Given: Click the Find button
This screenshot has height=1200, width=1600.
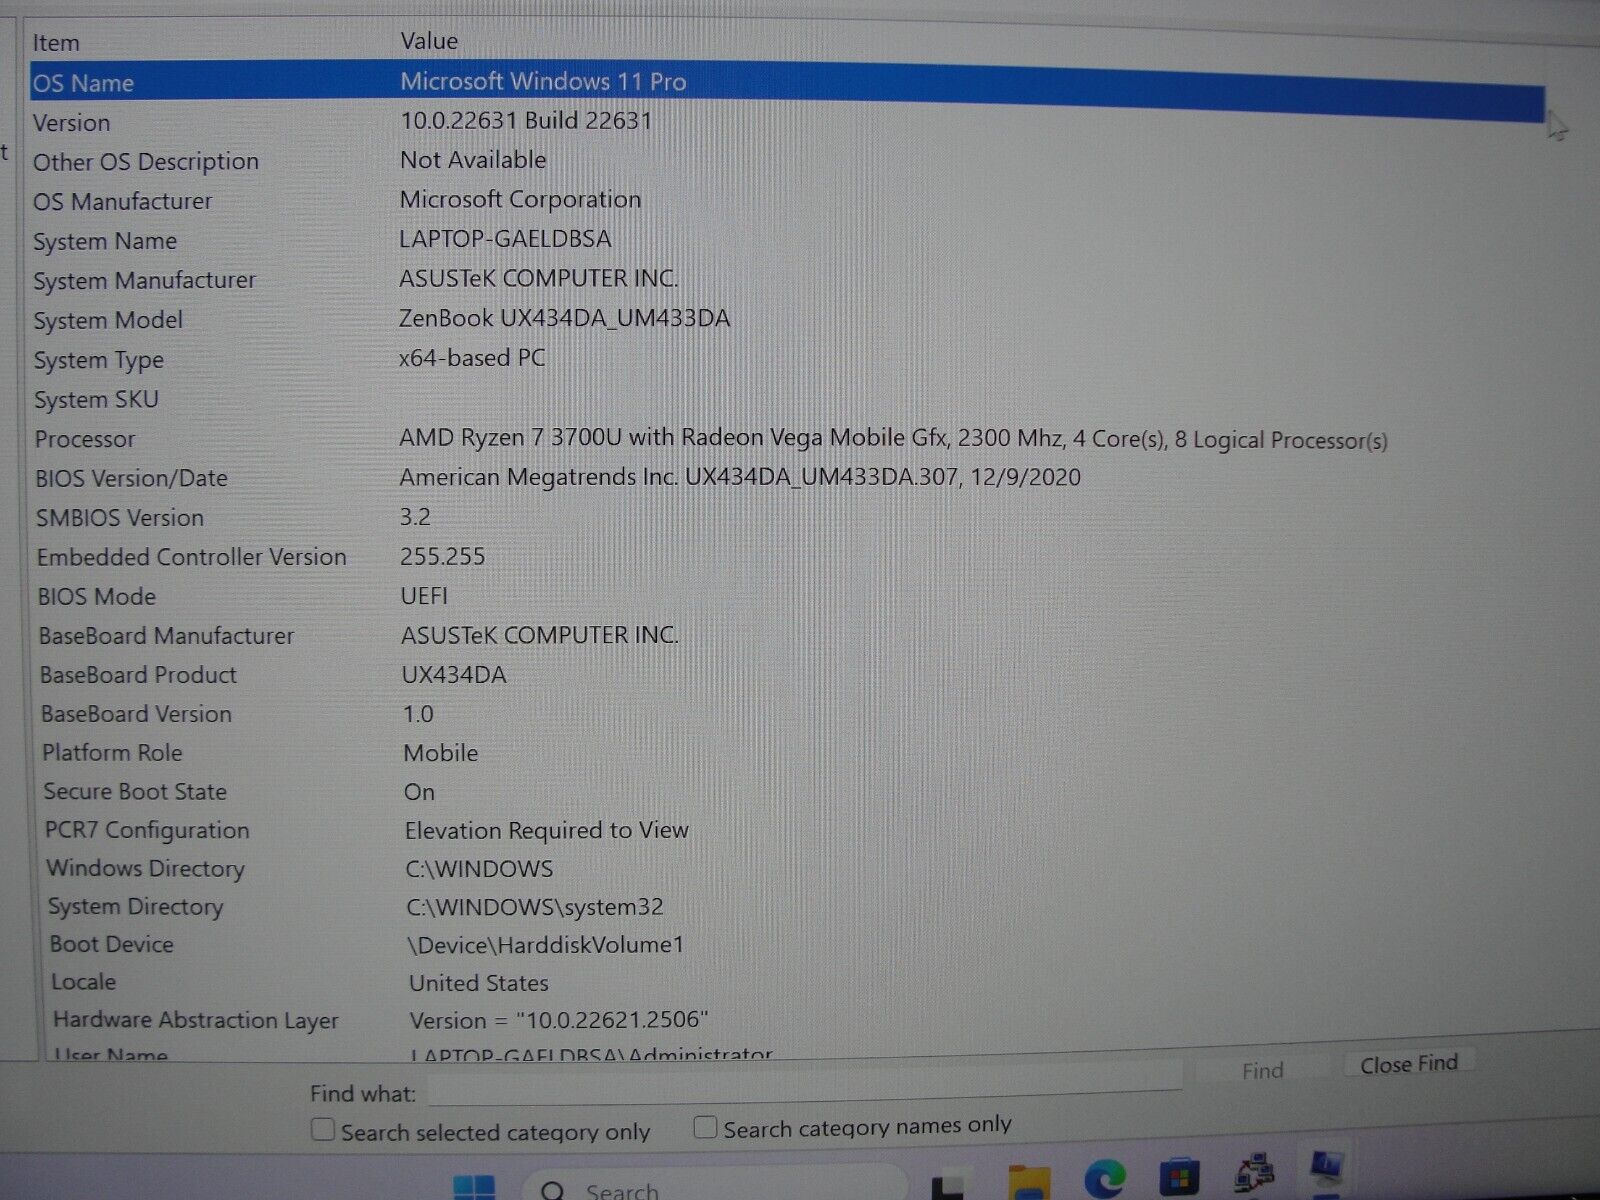Looking at the screenshot, I should click(x=1262, y=1070).
